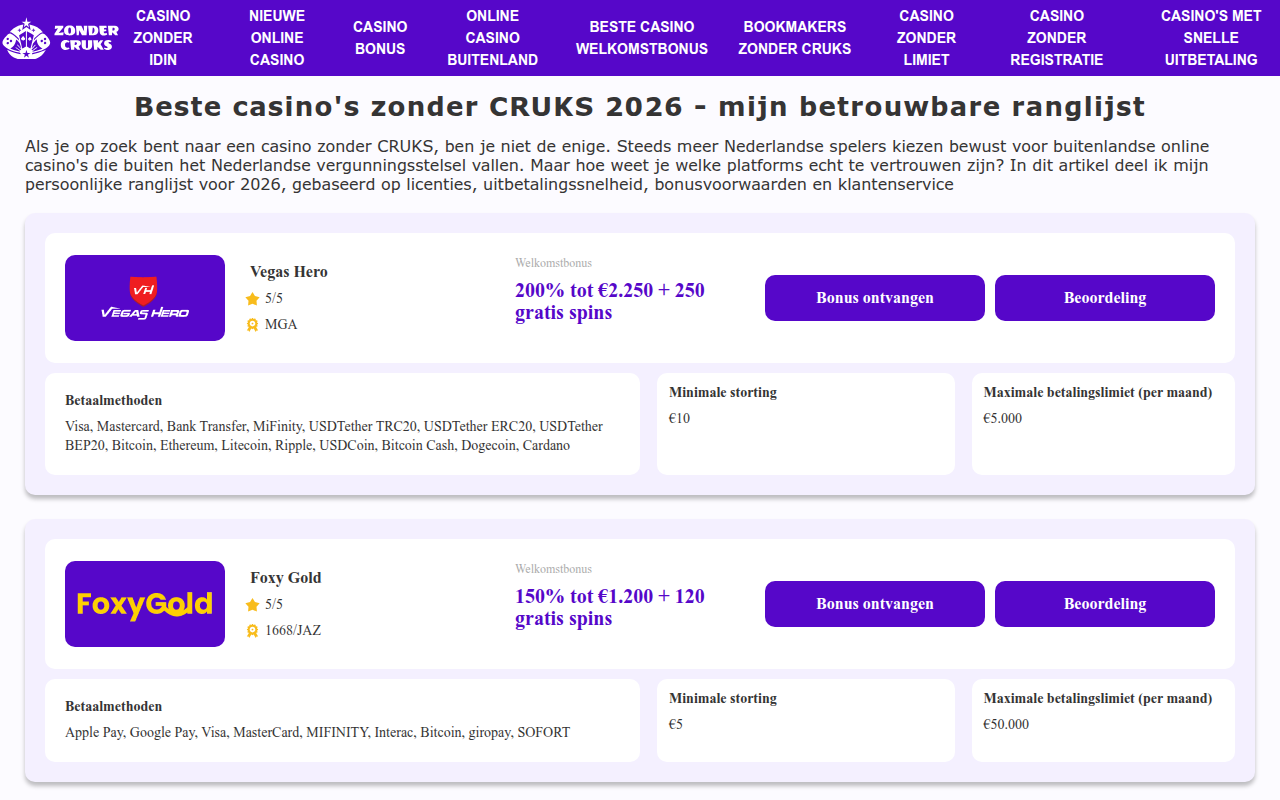Click the Beste casino's zonder CRUKS 2026 heading
This screenshot has width=1280, height=800.
click(x=640, y=107)
